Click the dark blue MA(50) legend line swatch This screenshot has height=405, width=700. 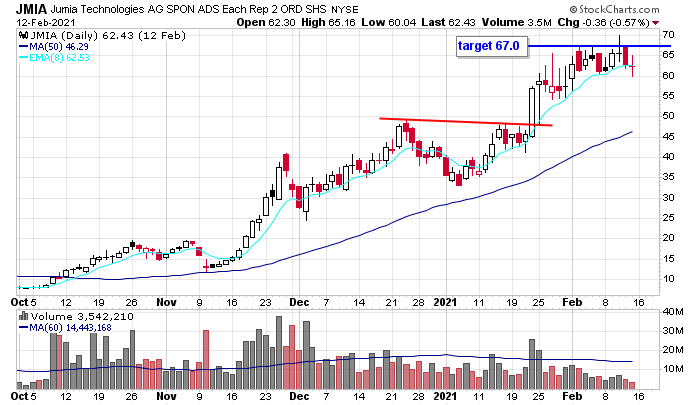[24, 46]
